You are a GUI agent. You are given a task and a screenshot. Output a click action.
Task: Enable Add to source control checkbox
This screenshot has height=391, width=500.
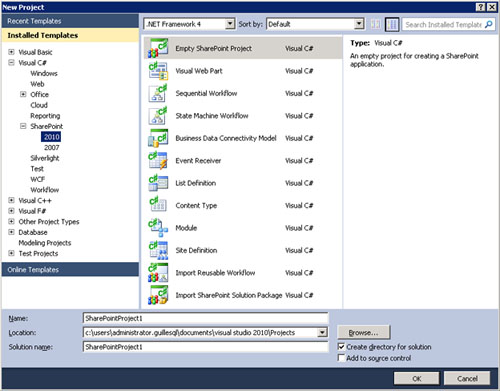(341, 358)
